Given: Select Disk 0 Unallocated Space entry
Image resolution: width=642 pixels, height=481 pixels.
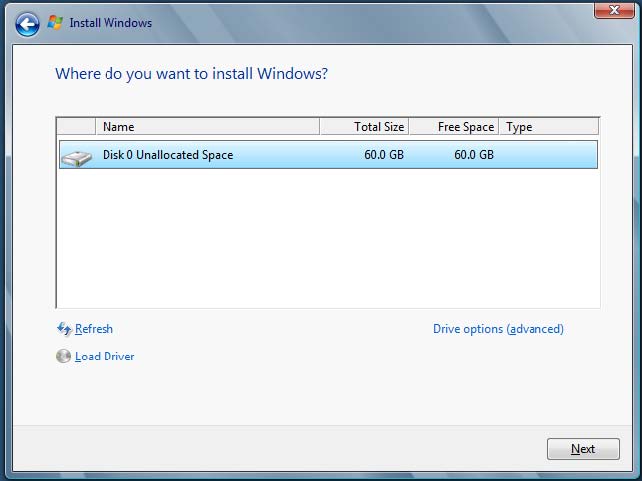Looking at the screenshot, I should pos(168,155).
